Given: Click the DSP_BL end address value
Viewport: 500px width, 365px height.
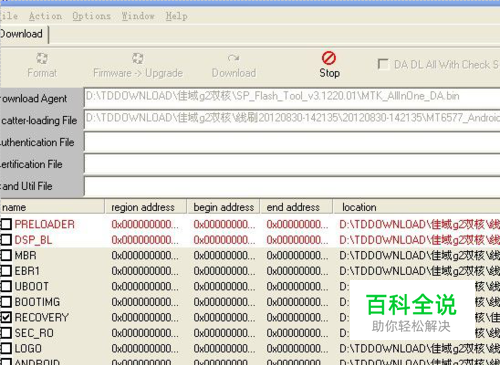Looking at the screenshot, I should click(297, 240).
